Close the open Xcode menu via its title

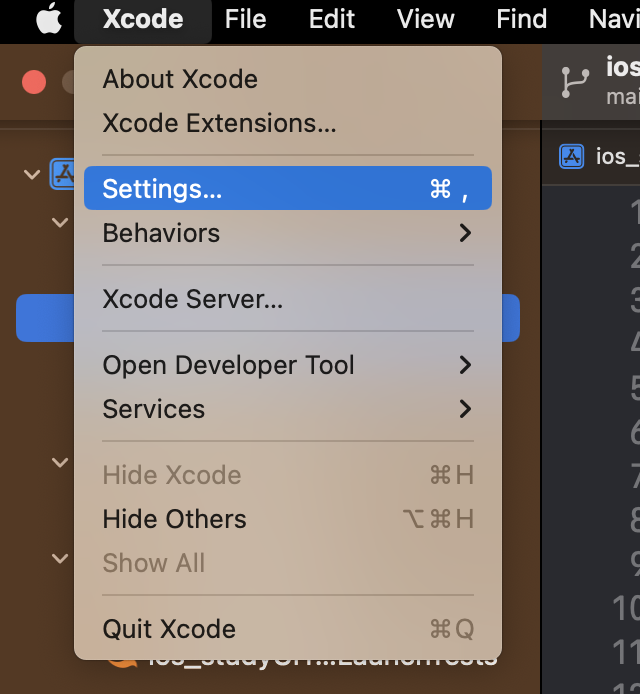coord(143,20)
